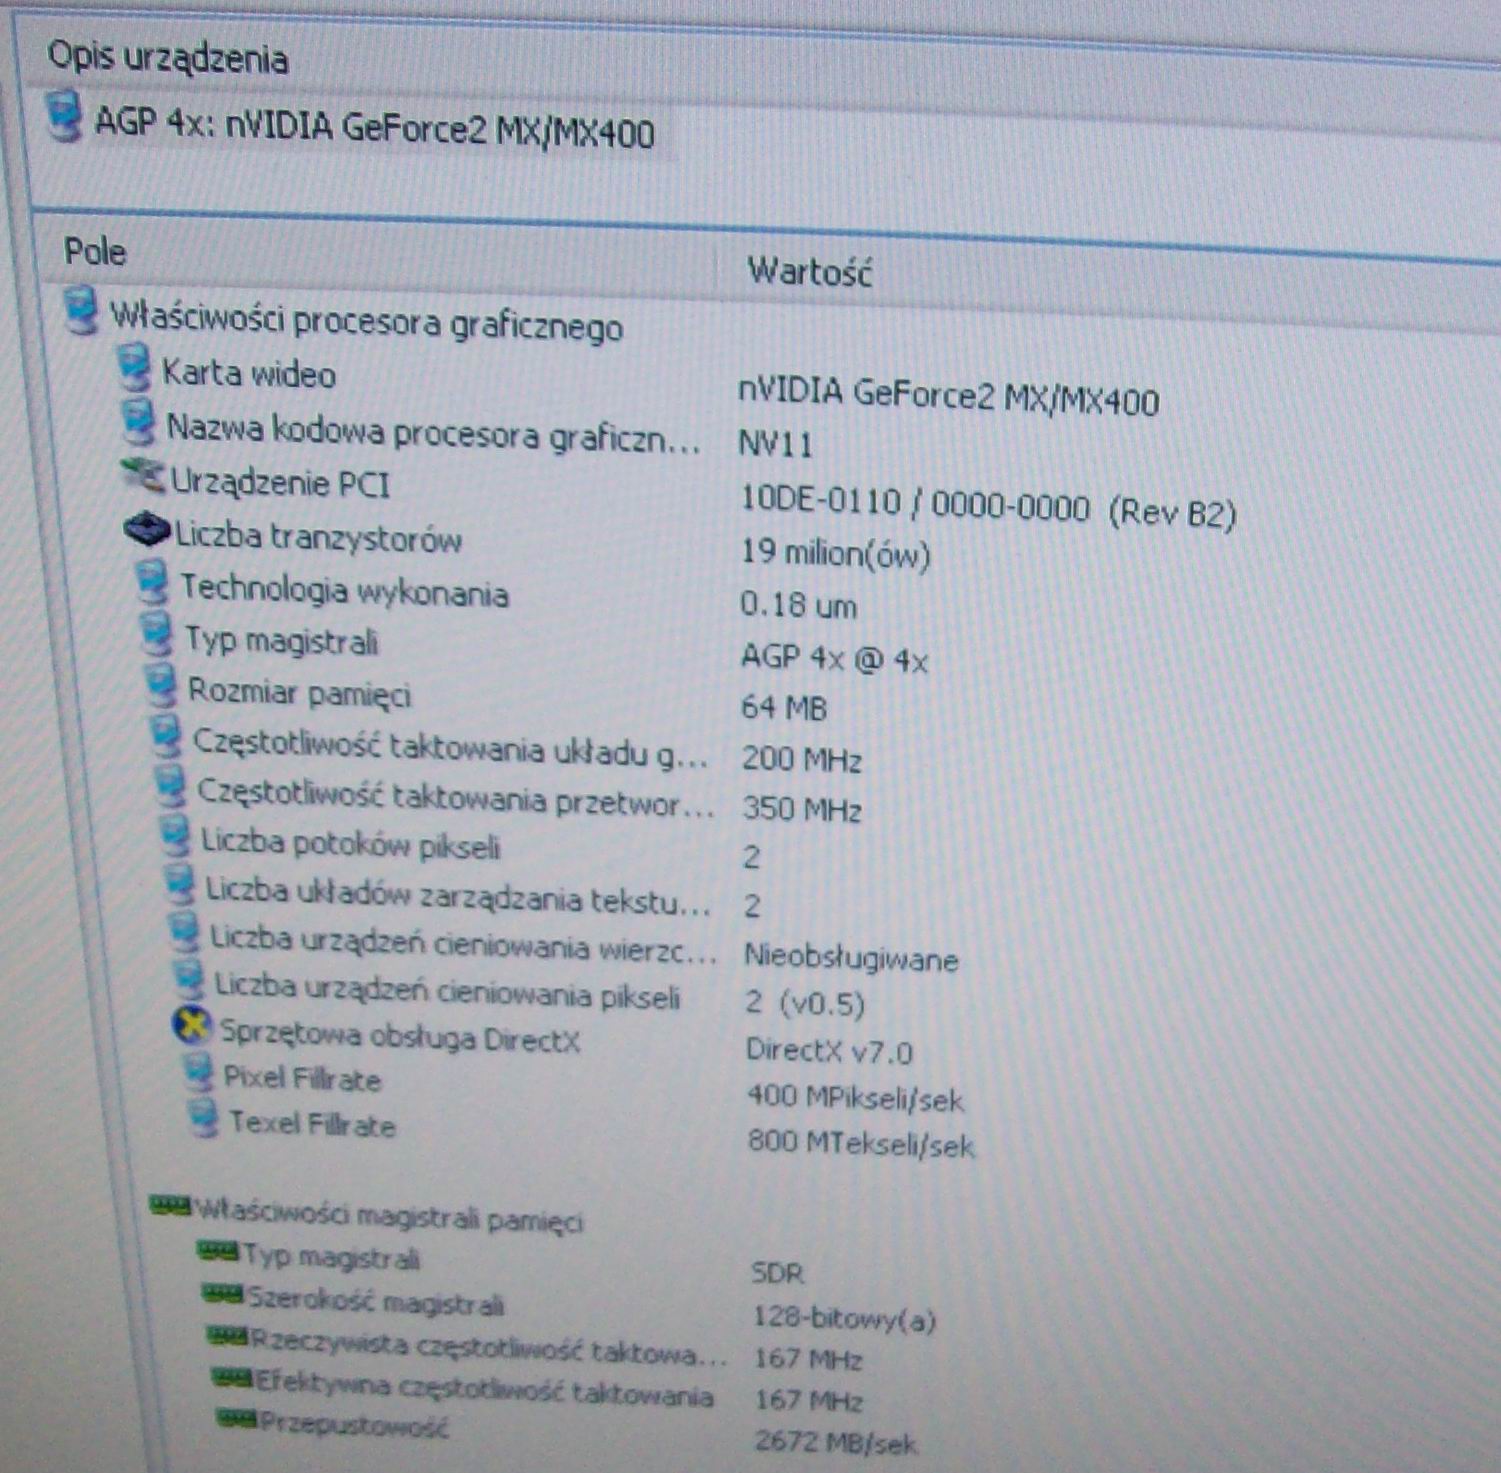Select the 2 (v0.5) value

coord(805,1003)
